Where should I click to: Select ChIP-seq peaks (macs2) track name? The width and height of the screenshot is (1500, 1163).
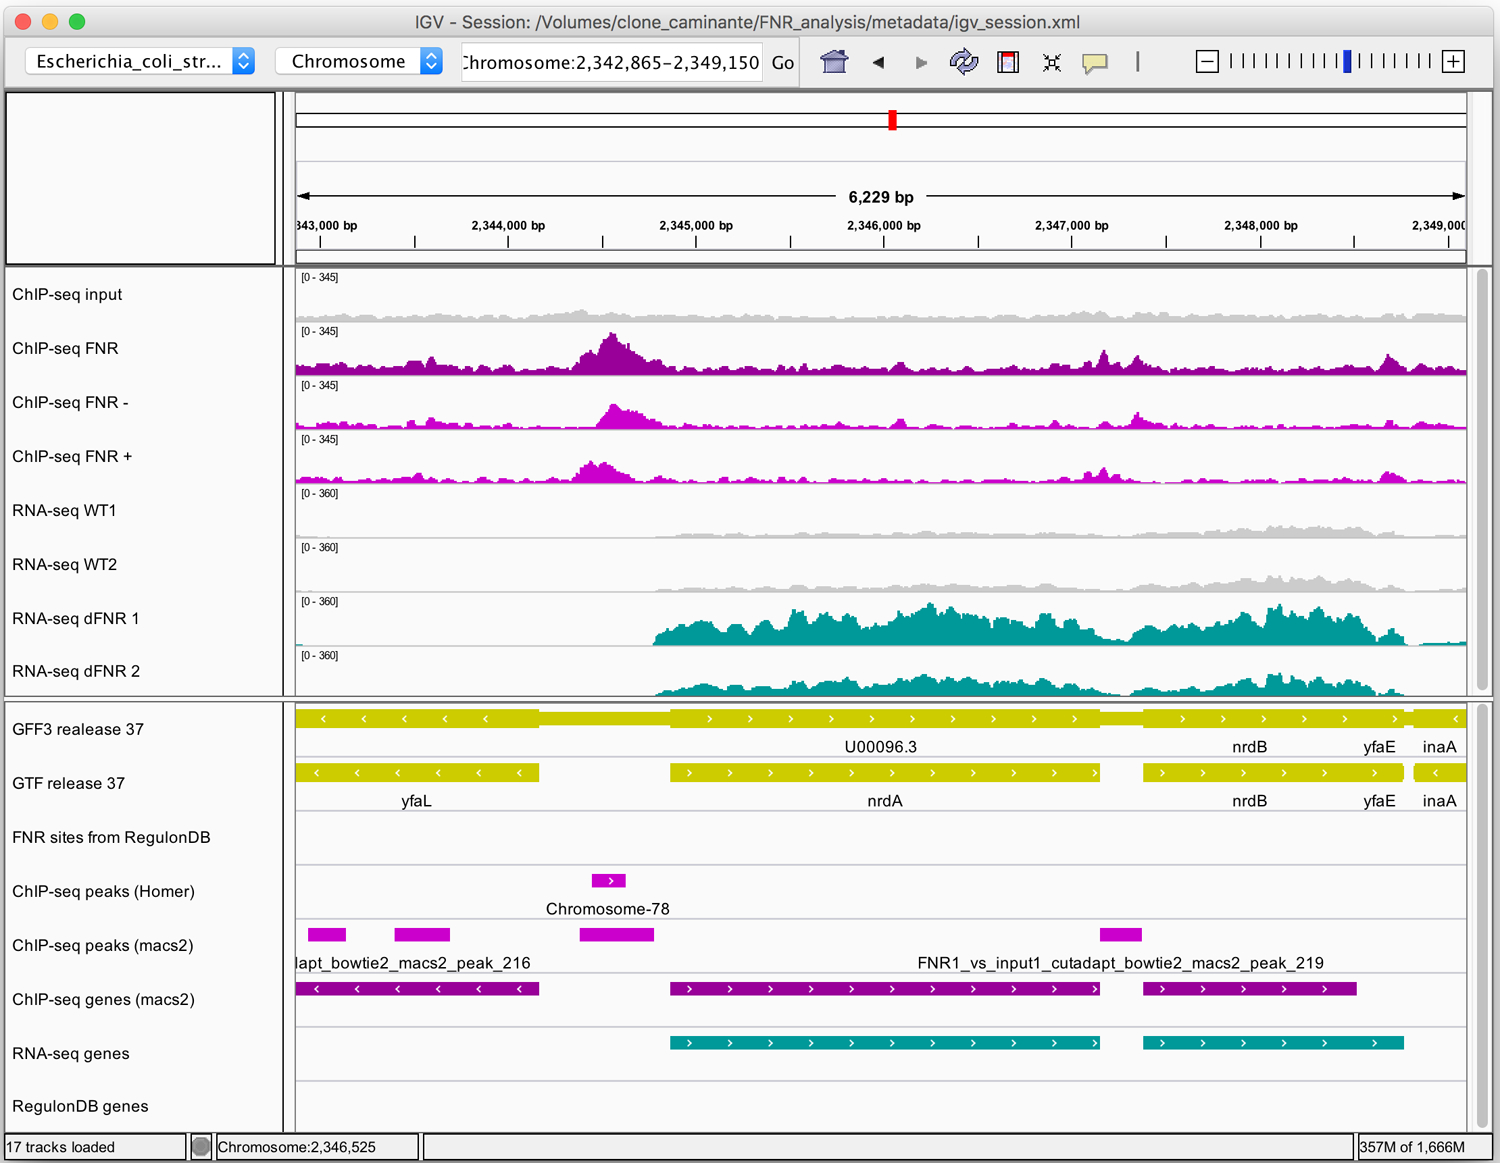(102, 945)
